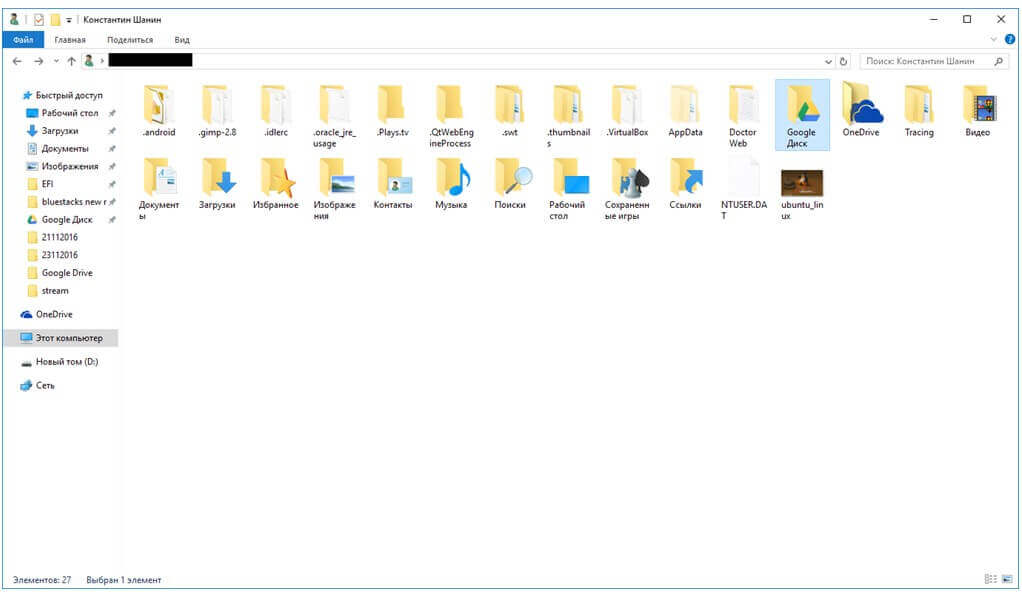Screen dimensions: 1022x592
Task: Open the address bar history dropdown
Action: tap(828, 62)
